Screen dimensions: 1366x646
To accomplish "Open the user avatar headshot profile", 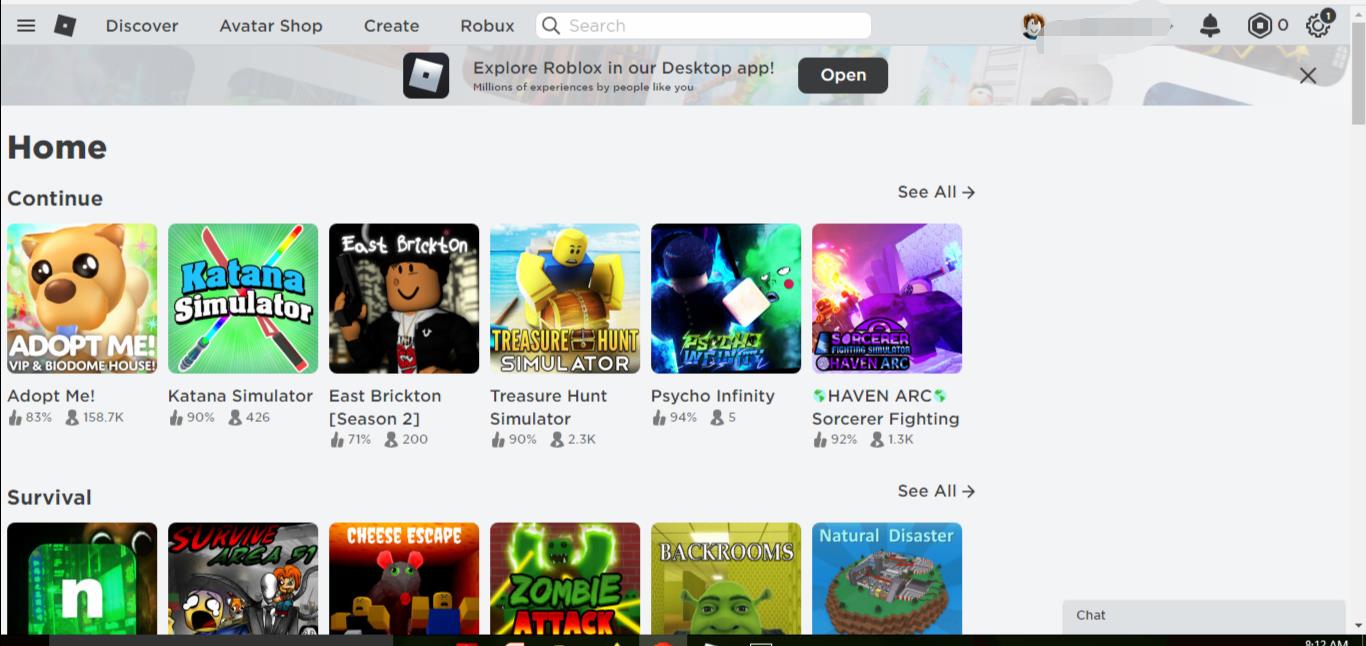I will coord(1033,26).
